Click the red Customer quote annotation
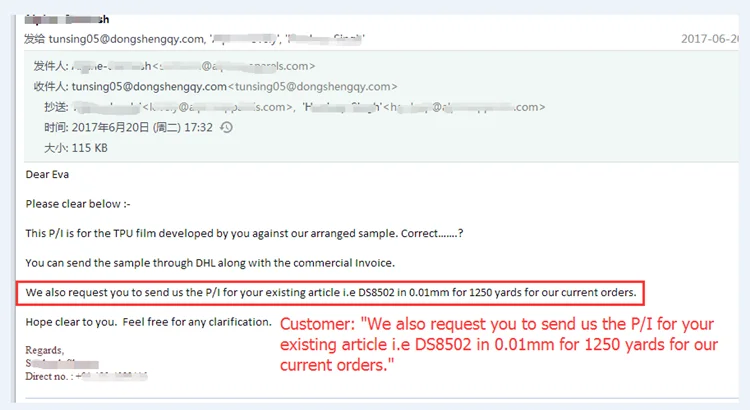This screenshot has width=750, height=410. [499, 344]
